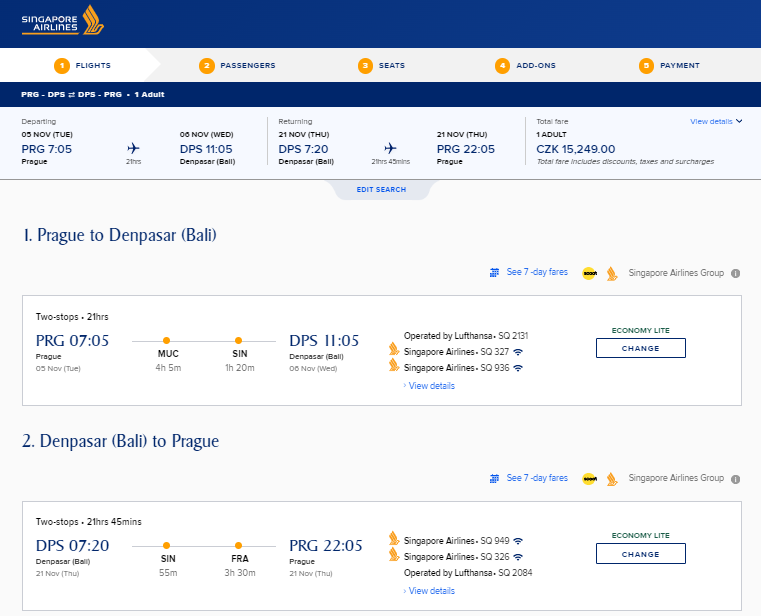Click Operated by Lufthansa SQ 2084
Image resolution: width=761 pixels, height=616 pixels.
coord(468,573)
